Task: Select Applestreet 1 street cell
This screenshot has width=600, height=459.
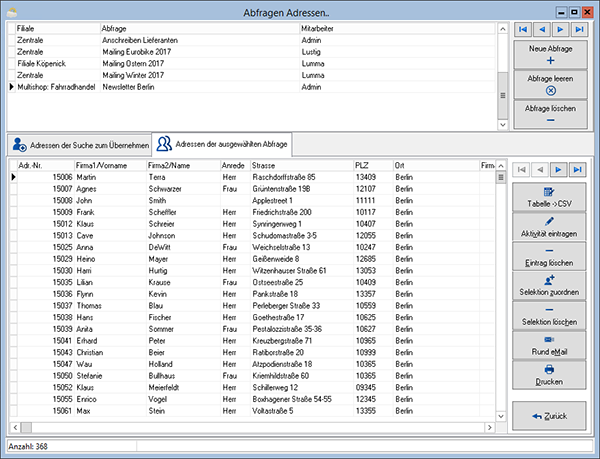Action: click(x=302, y=200)
